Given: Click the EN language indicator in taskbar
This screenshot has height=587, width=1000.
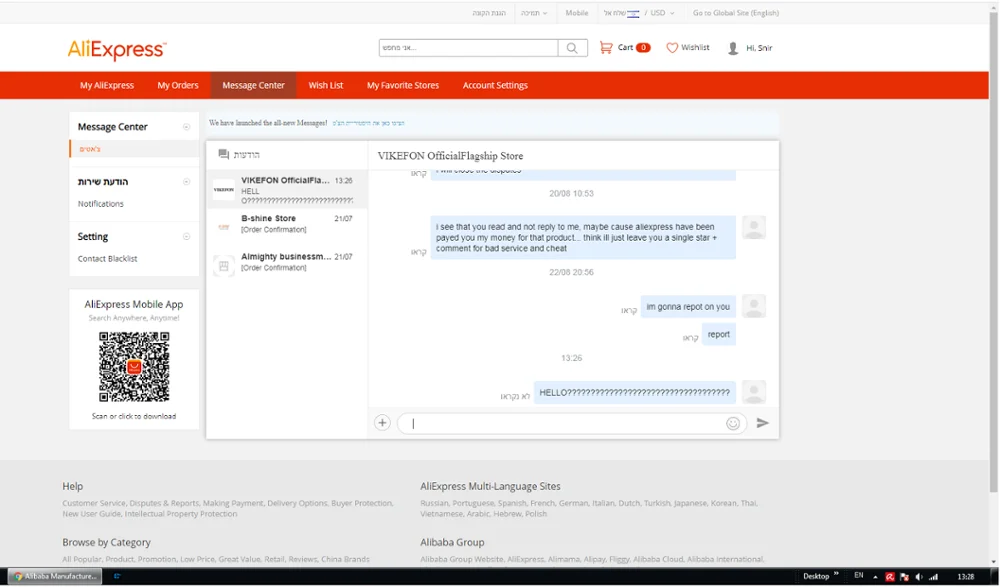Looking at the screenshot, I should (859, 576).
